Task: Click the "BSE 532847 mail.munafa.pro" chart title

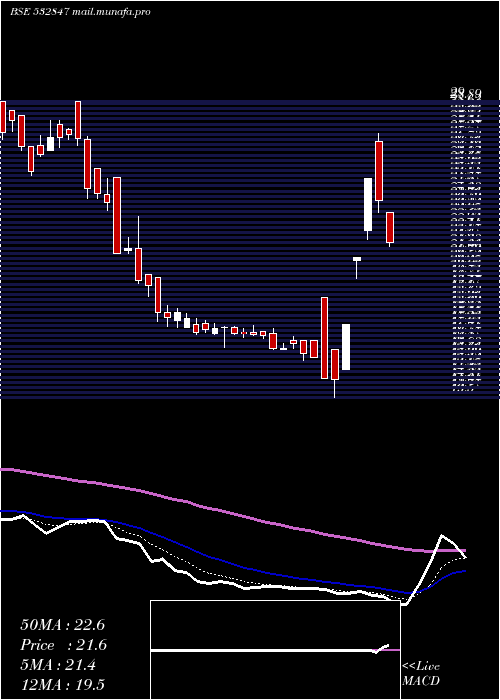Action: coord(80,12)
